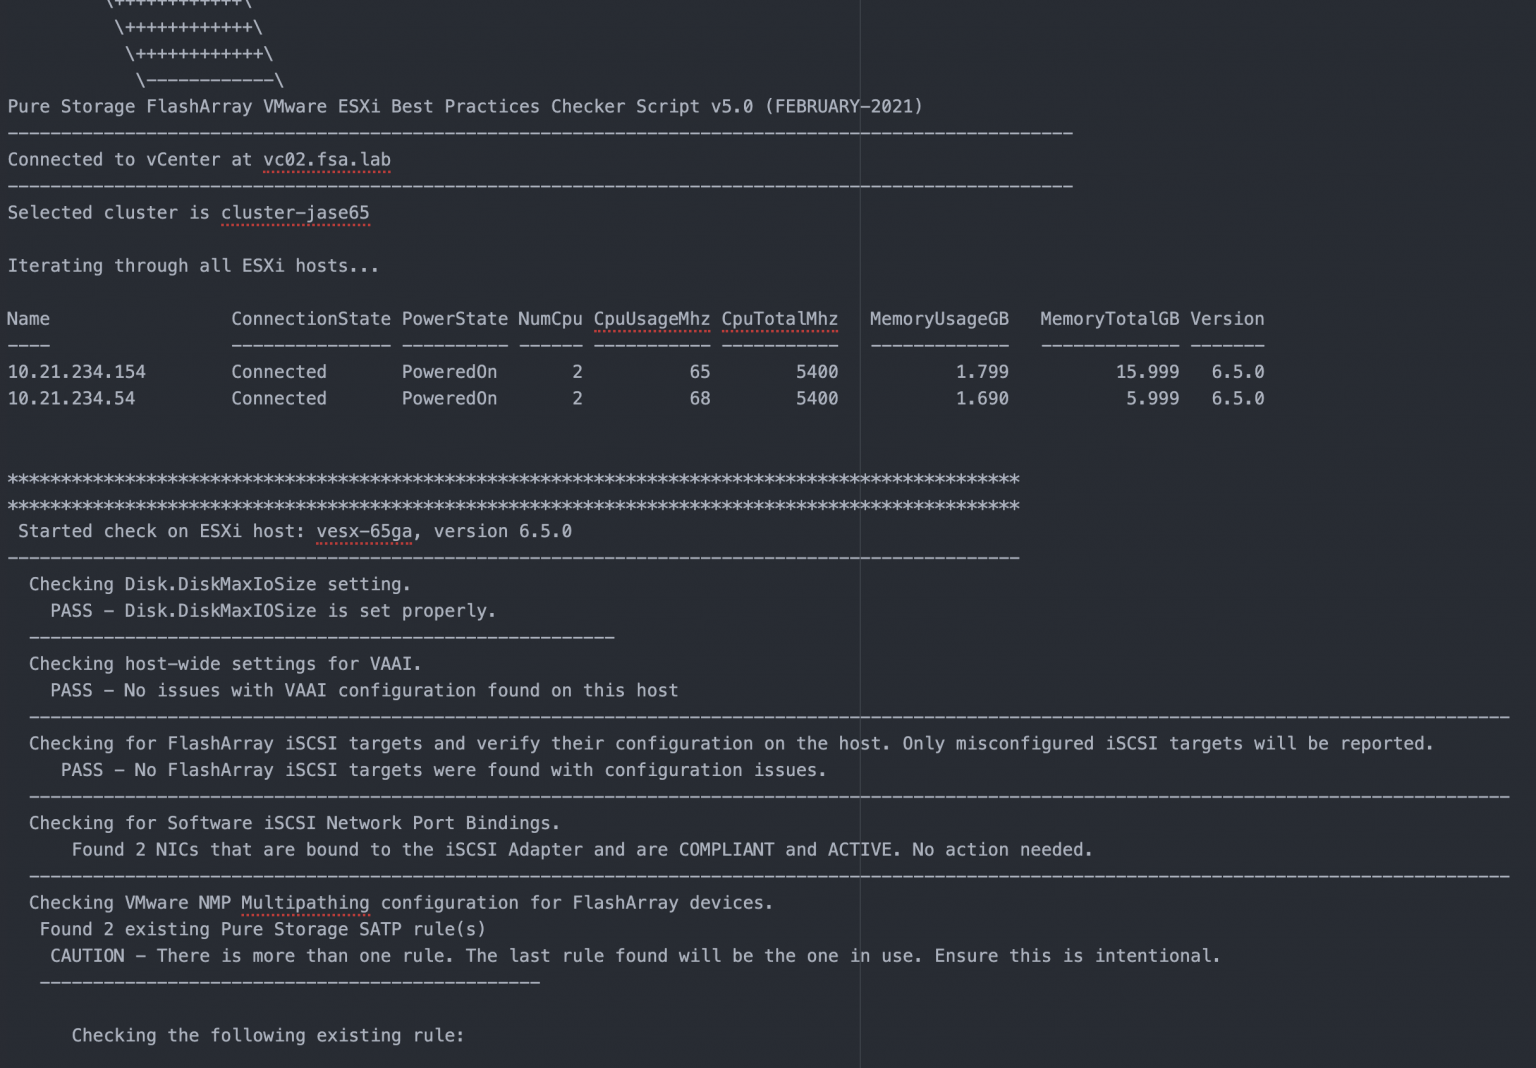This screenshot has height=1068, width=1536.
Task: Select the underlined CpuUsageMhz header
Action: click(651, 318)
